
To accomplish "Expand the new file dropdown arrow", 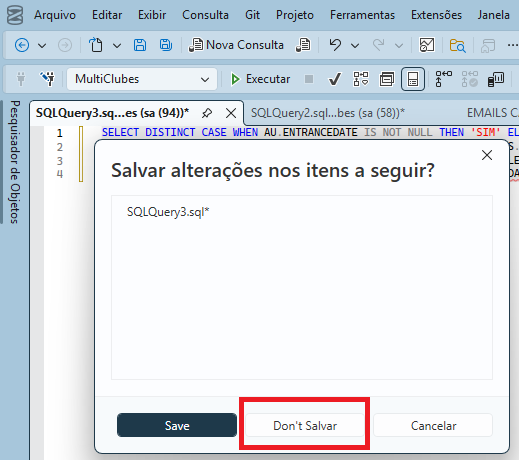I will pos(117,45).
